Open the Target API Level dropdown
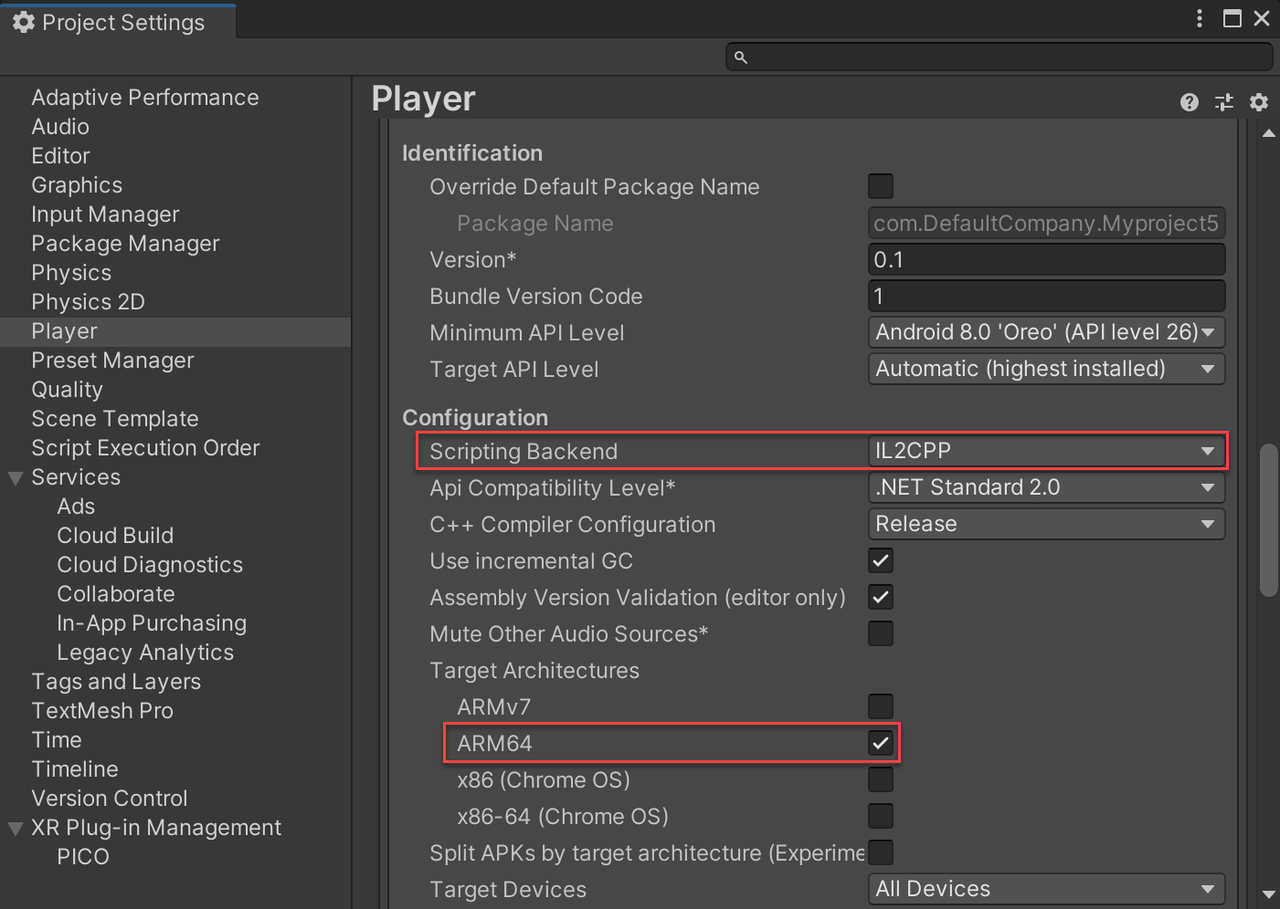The width and height of the screenshot is (1280, 909). point(1047,369)
